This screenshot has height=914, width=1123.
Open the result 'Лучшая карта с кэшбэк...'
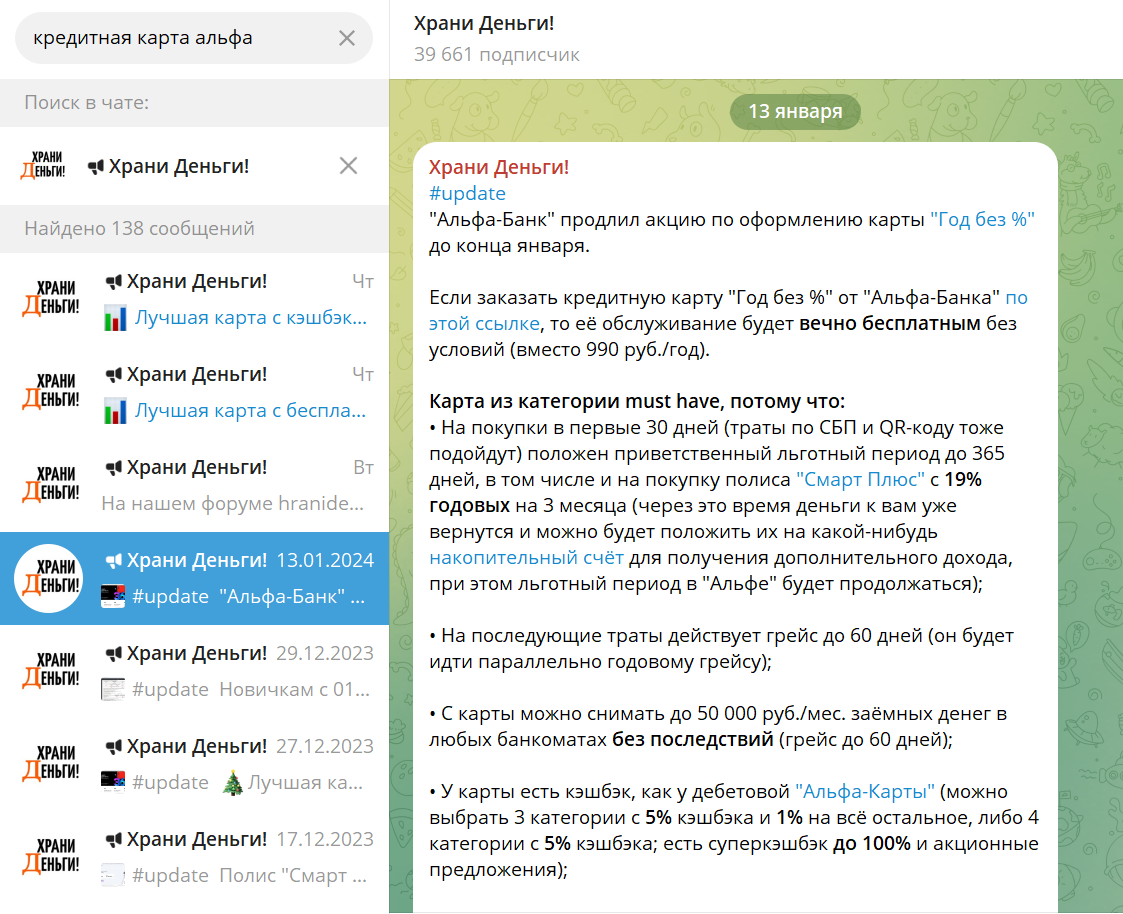(x=194, y=299)
